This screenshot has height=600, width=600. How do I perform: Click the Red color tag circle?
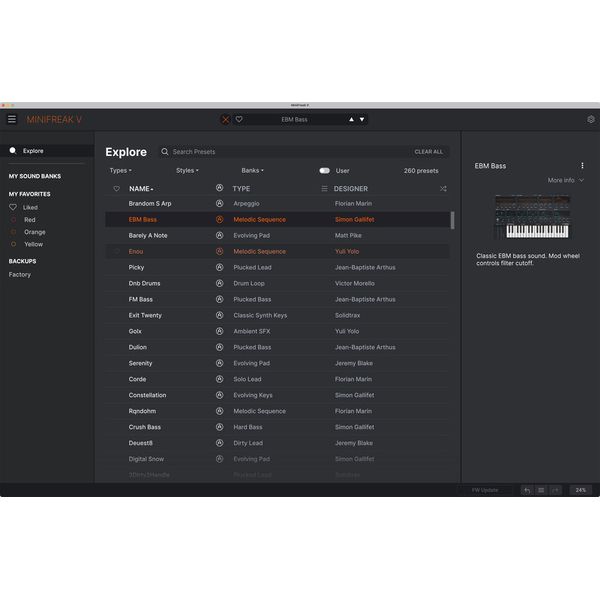(x=13, y=220)
